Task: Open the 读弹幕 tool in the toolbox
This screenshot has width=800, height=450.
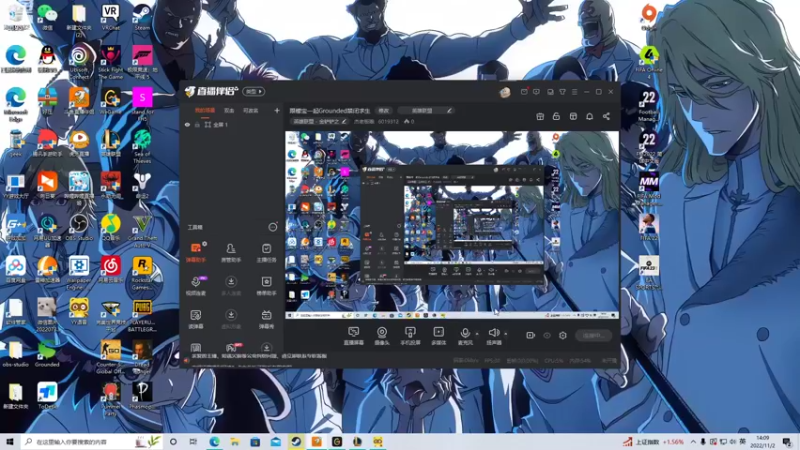Action: point(195,319)
